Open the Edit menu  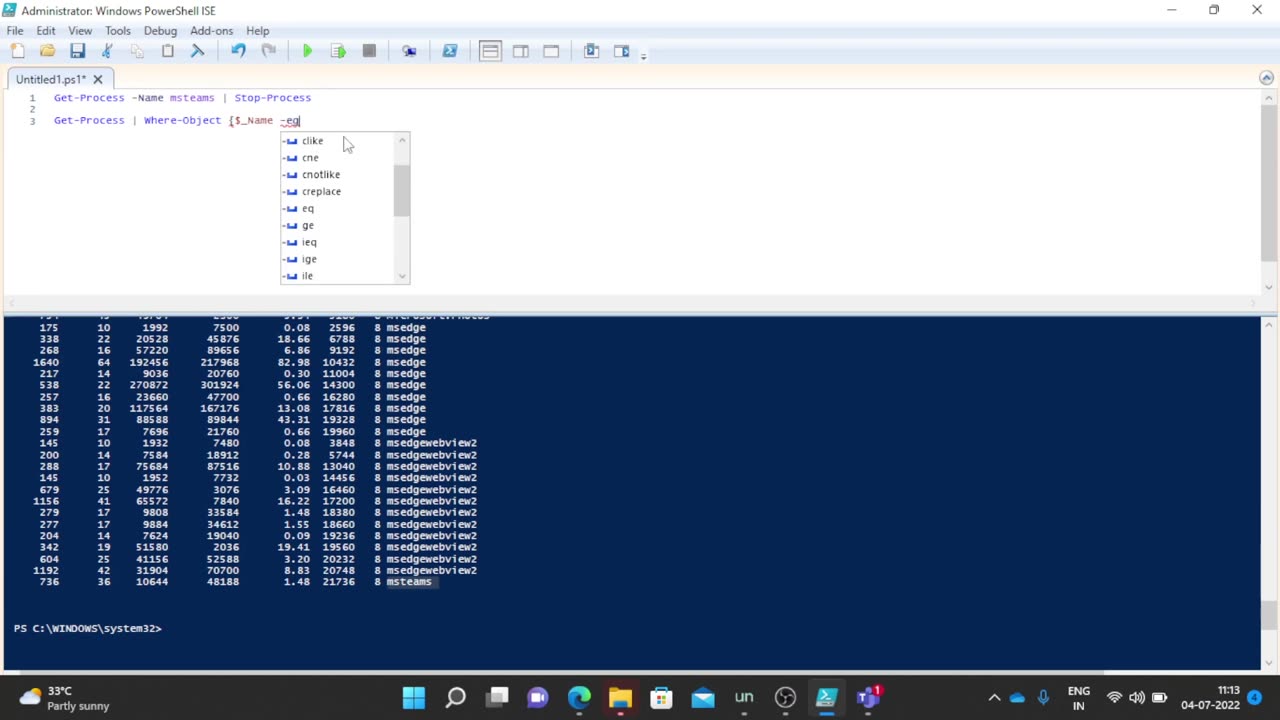pyautogui.click(x=46, y=31)
